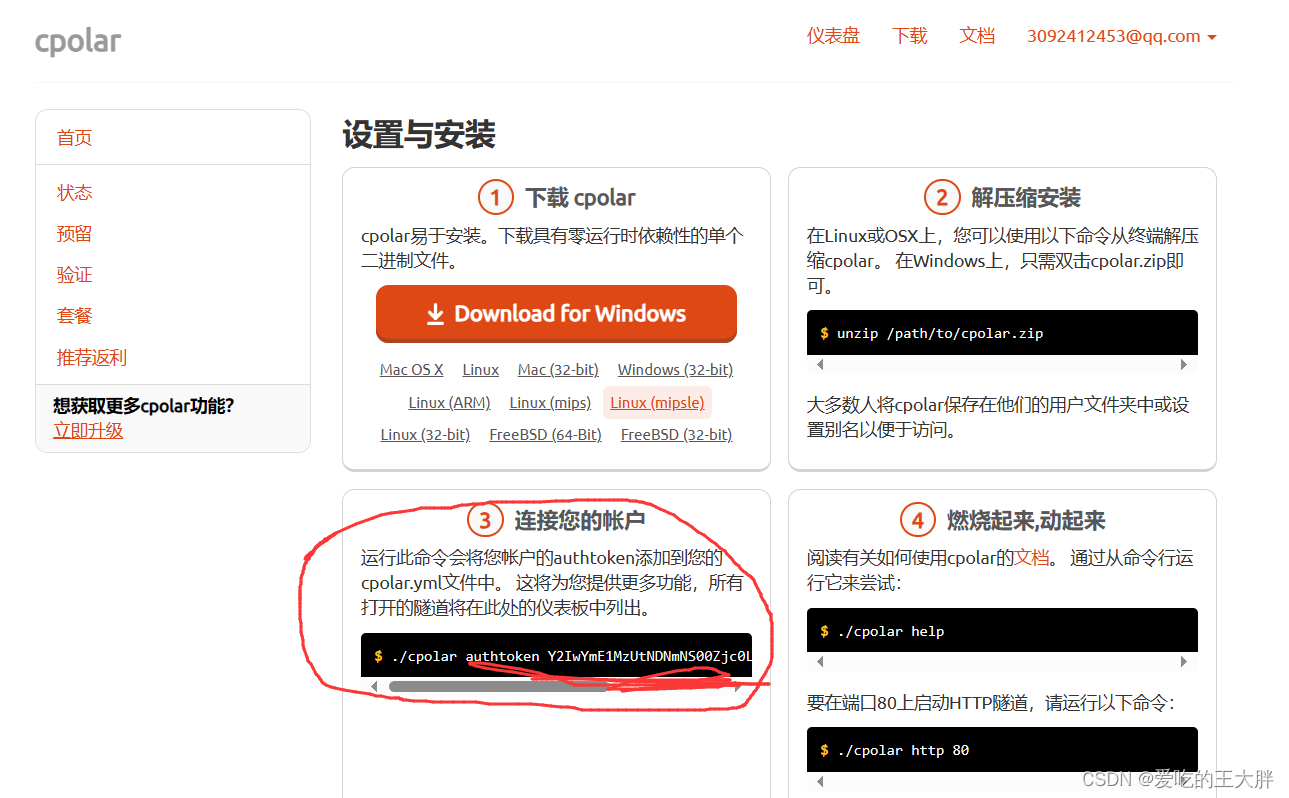Open the 仪表盘 menu item
The height and width of the screenshot is (798, 1289).
832,35
